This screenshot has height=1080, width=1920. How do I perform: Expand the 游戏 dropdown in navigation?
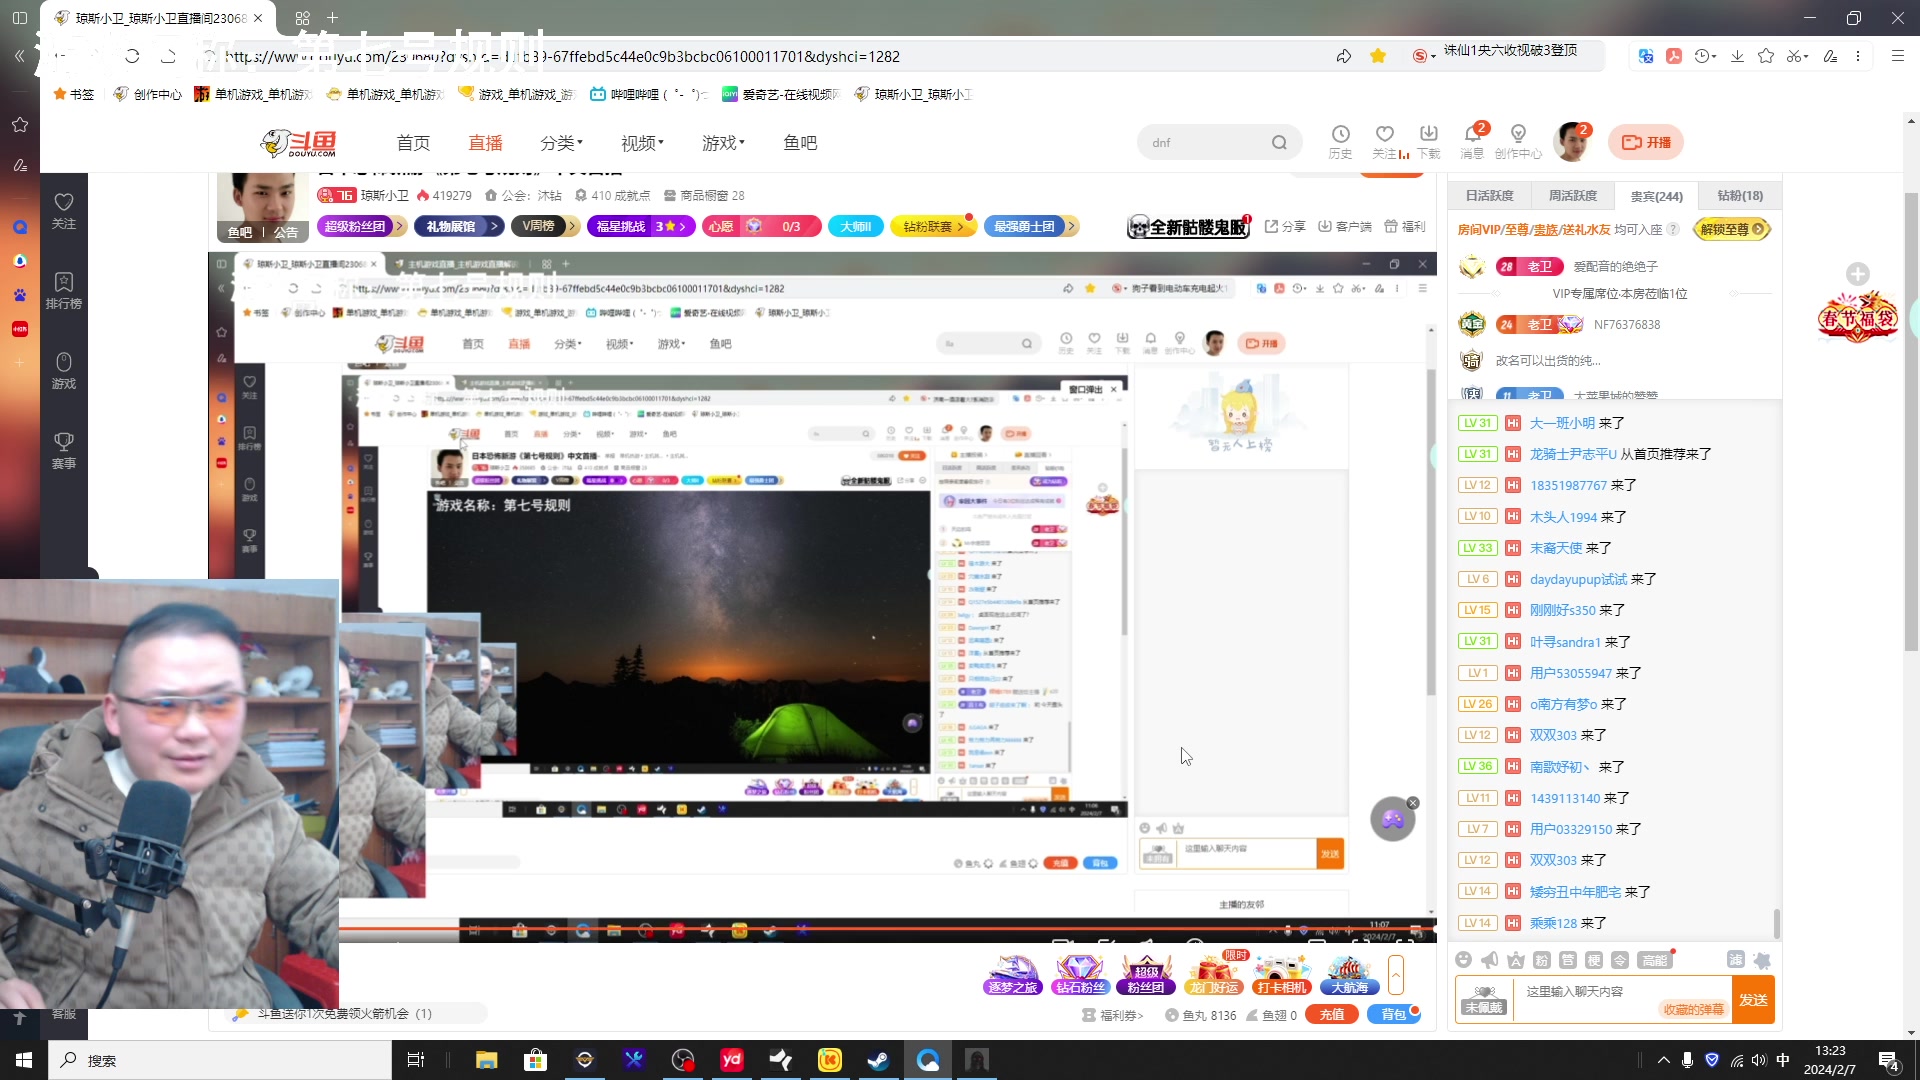click(x=723, y=143)
